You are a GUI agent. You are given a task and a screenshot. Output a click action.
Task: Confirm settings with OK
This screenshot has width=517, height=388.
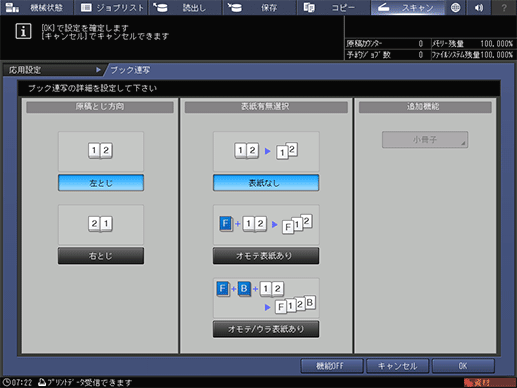tap(463, 366)
